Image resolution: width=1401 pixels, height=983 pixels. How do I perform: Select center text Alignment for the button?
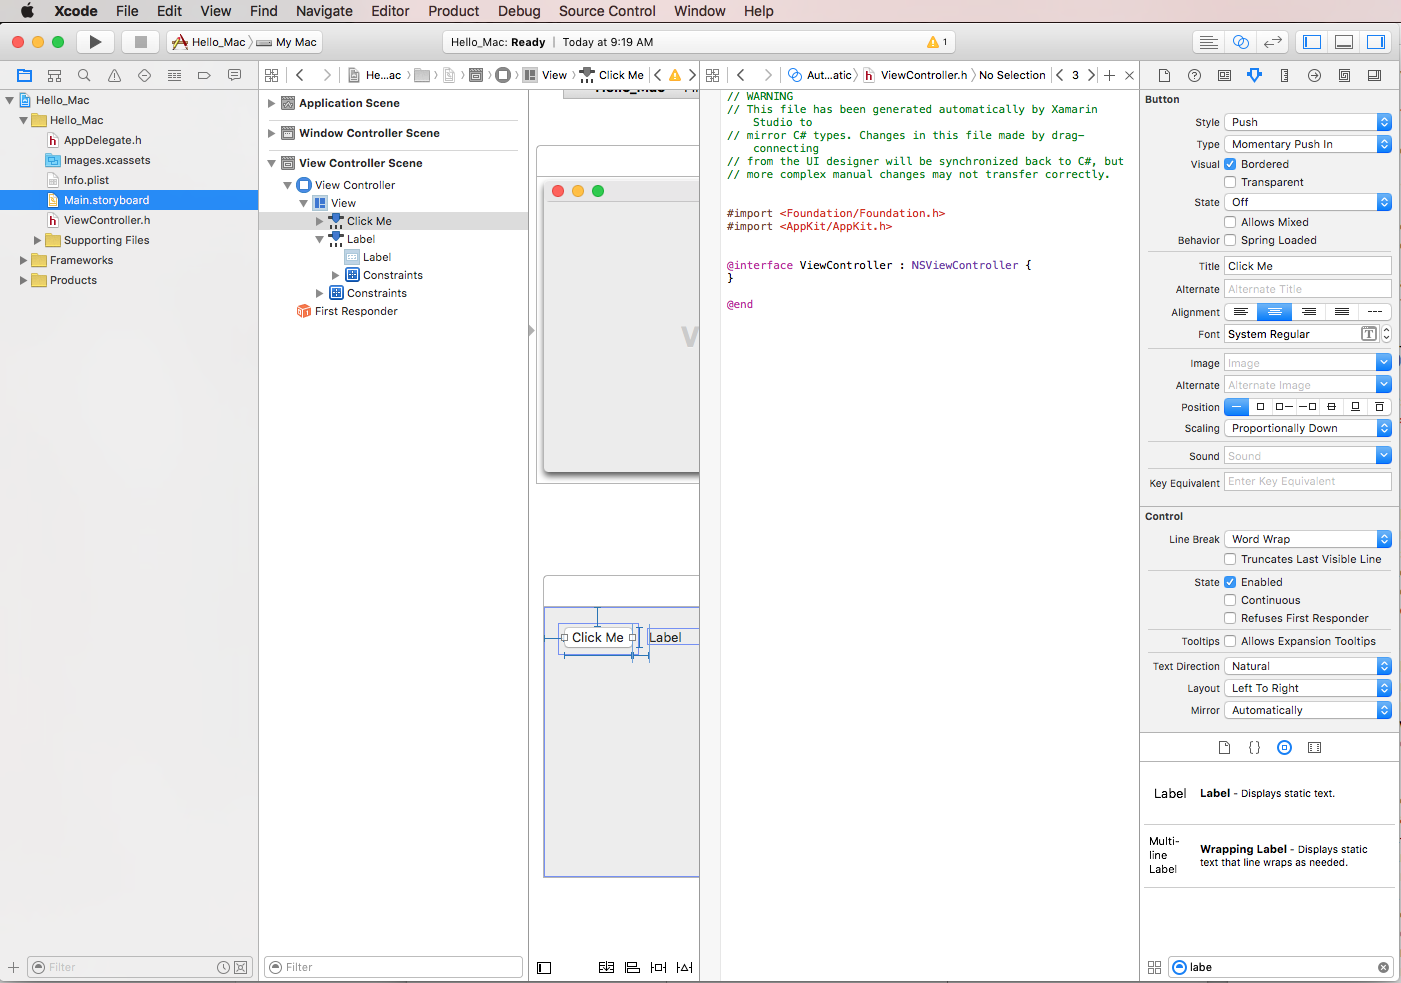[x=1275, y=311]
